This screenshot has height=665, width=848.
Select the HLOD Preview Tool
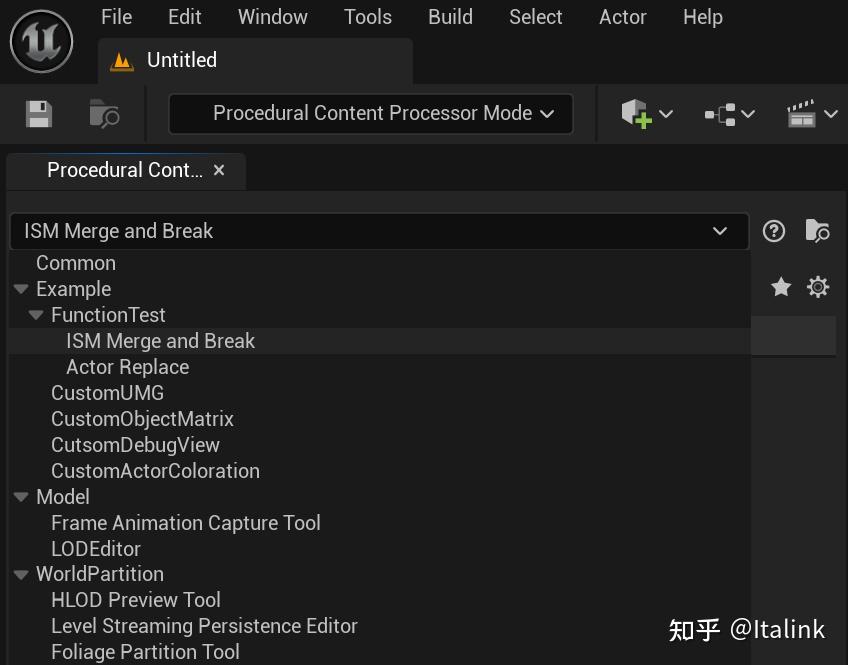136,600
